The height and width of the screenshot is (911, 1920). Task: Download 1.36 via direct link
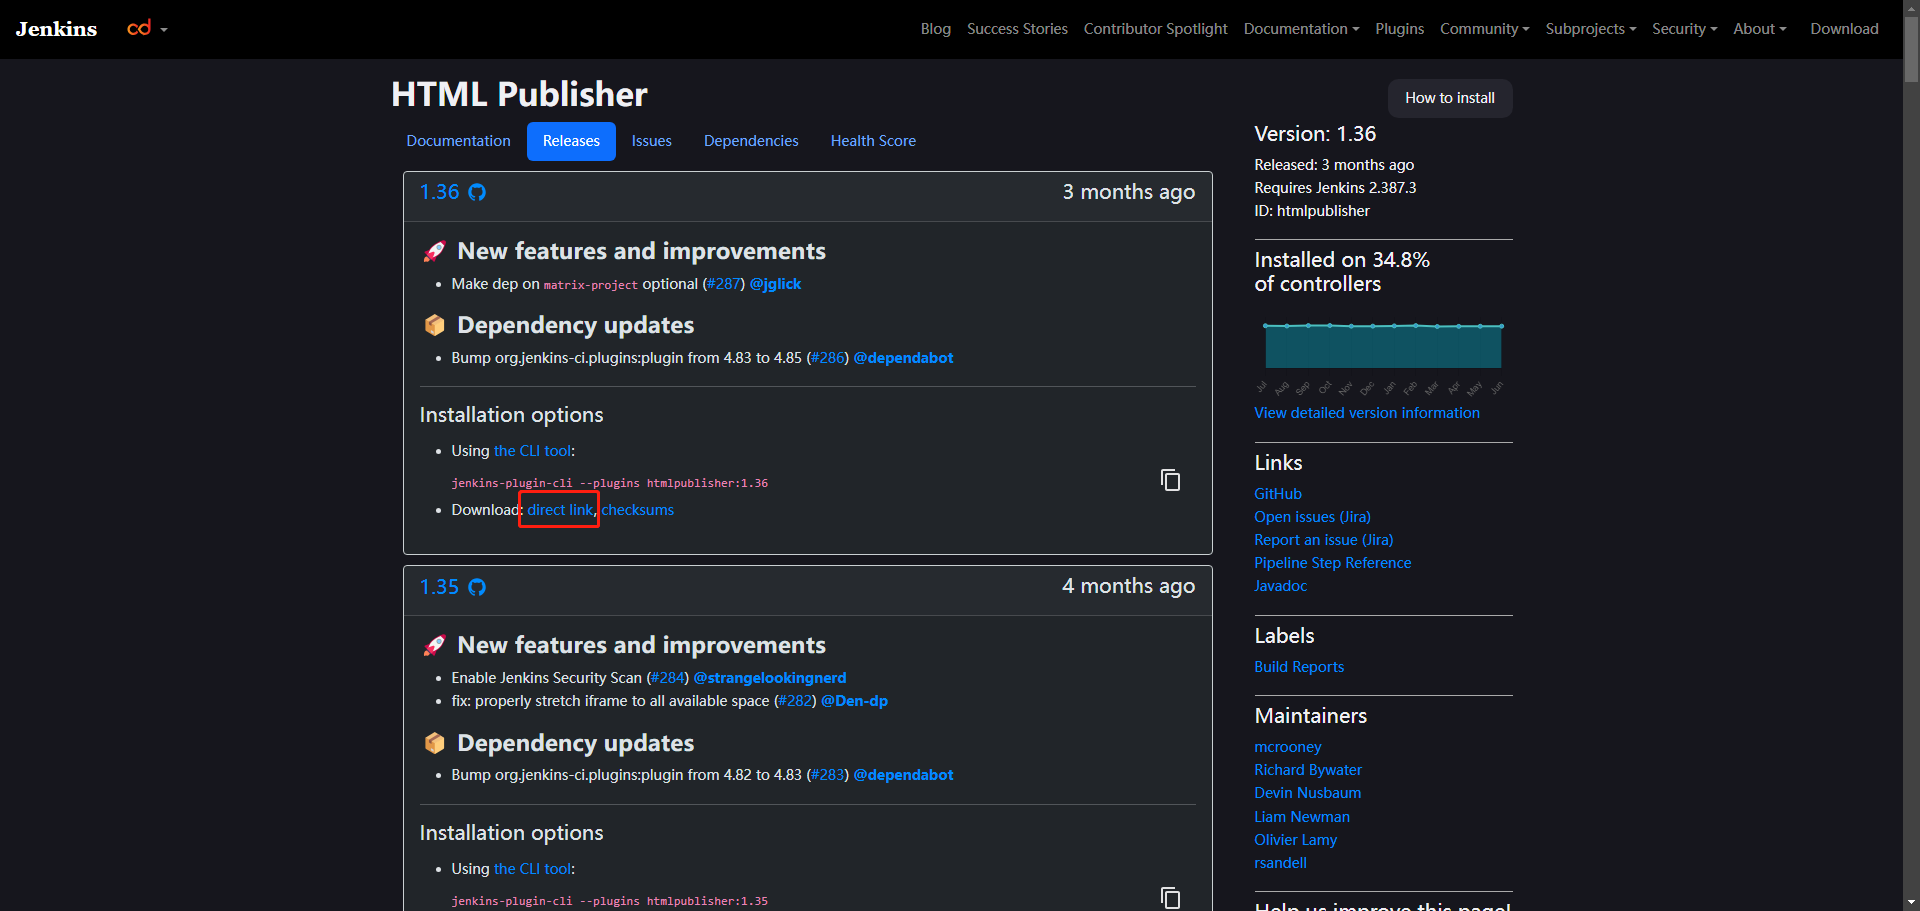[x=560, y=510]
